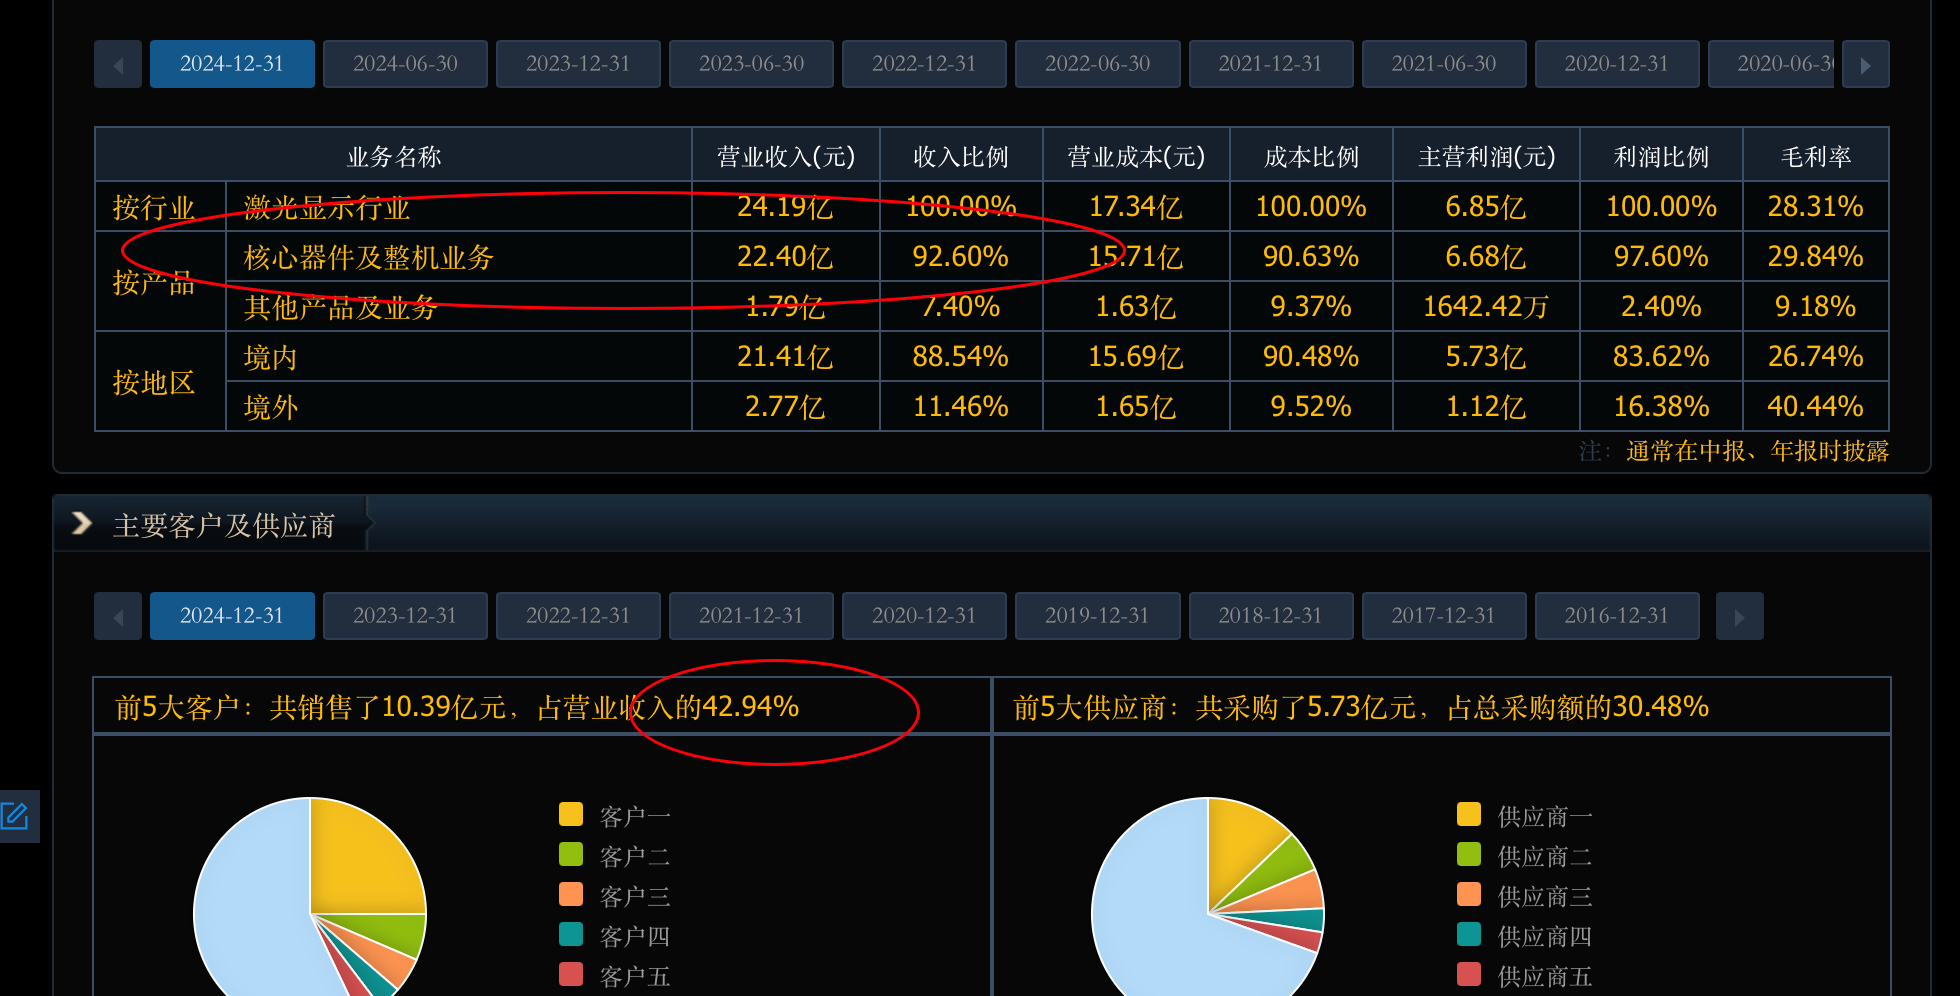Select the 2024-12-31 tab in business breakdown
Screen dimensions: 1960x996
232,64
